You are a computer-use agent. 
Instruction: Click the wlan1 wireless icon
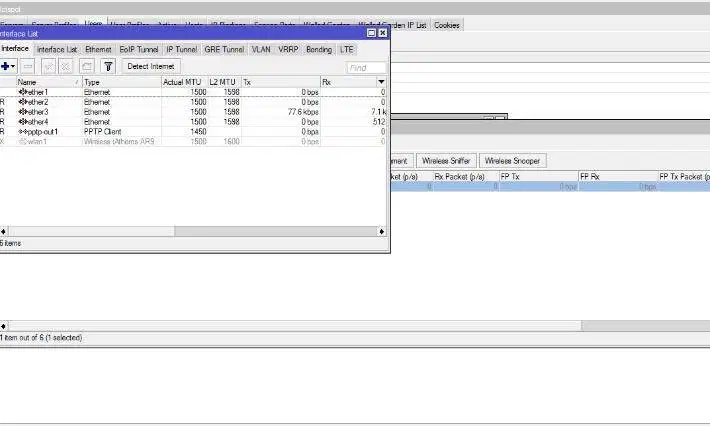23,142
